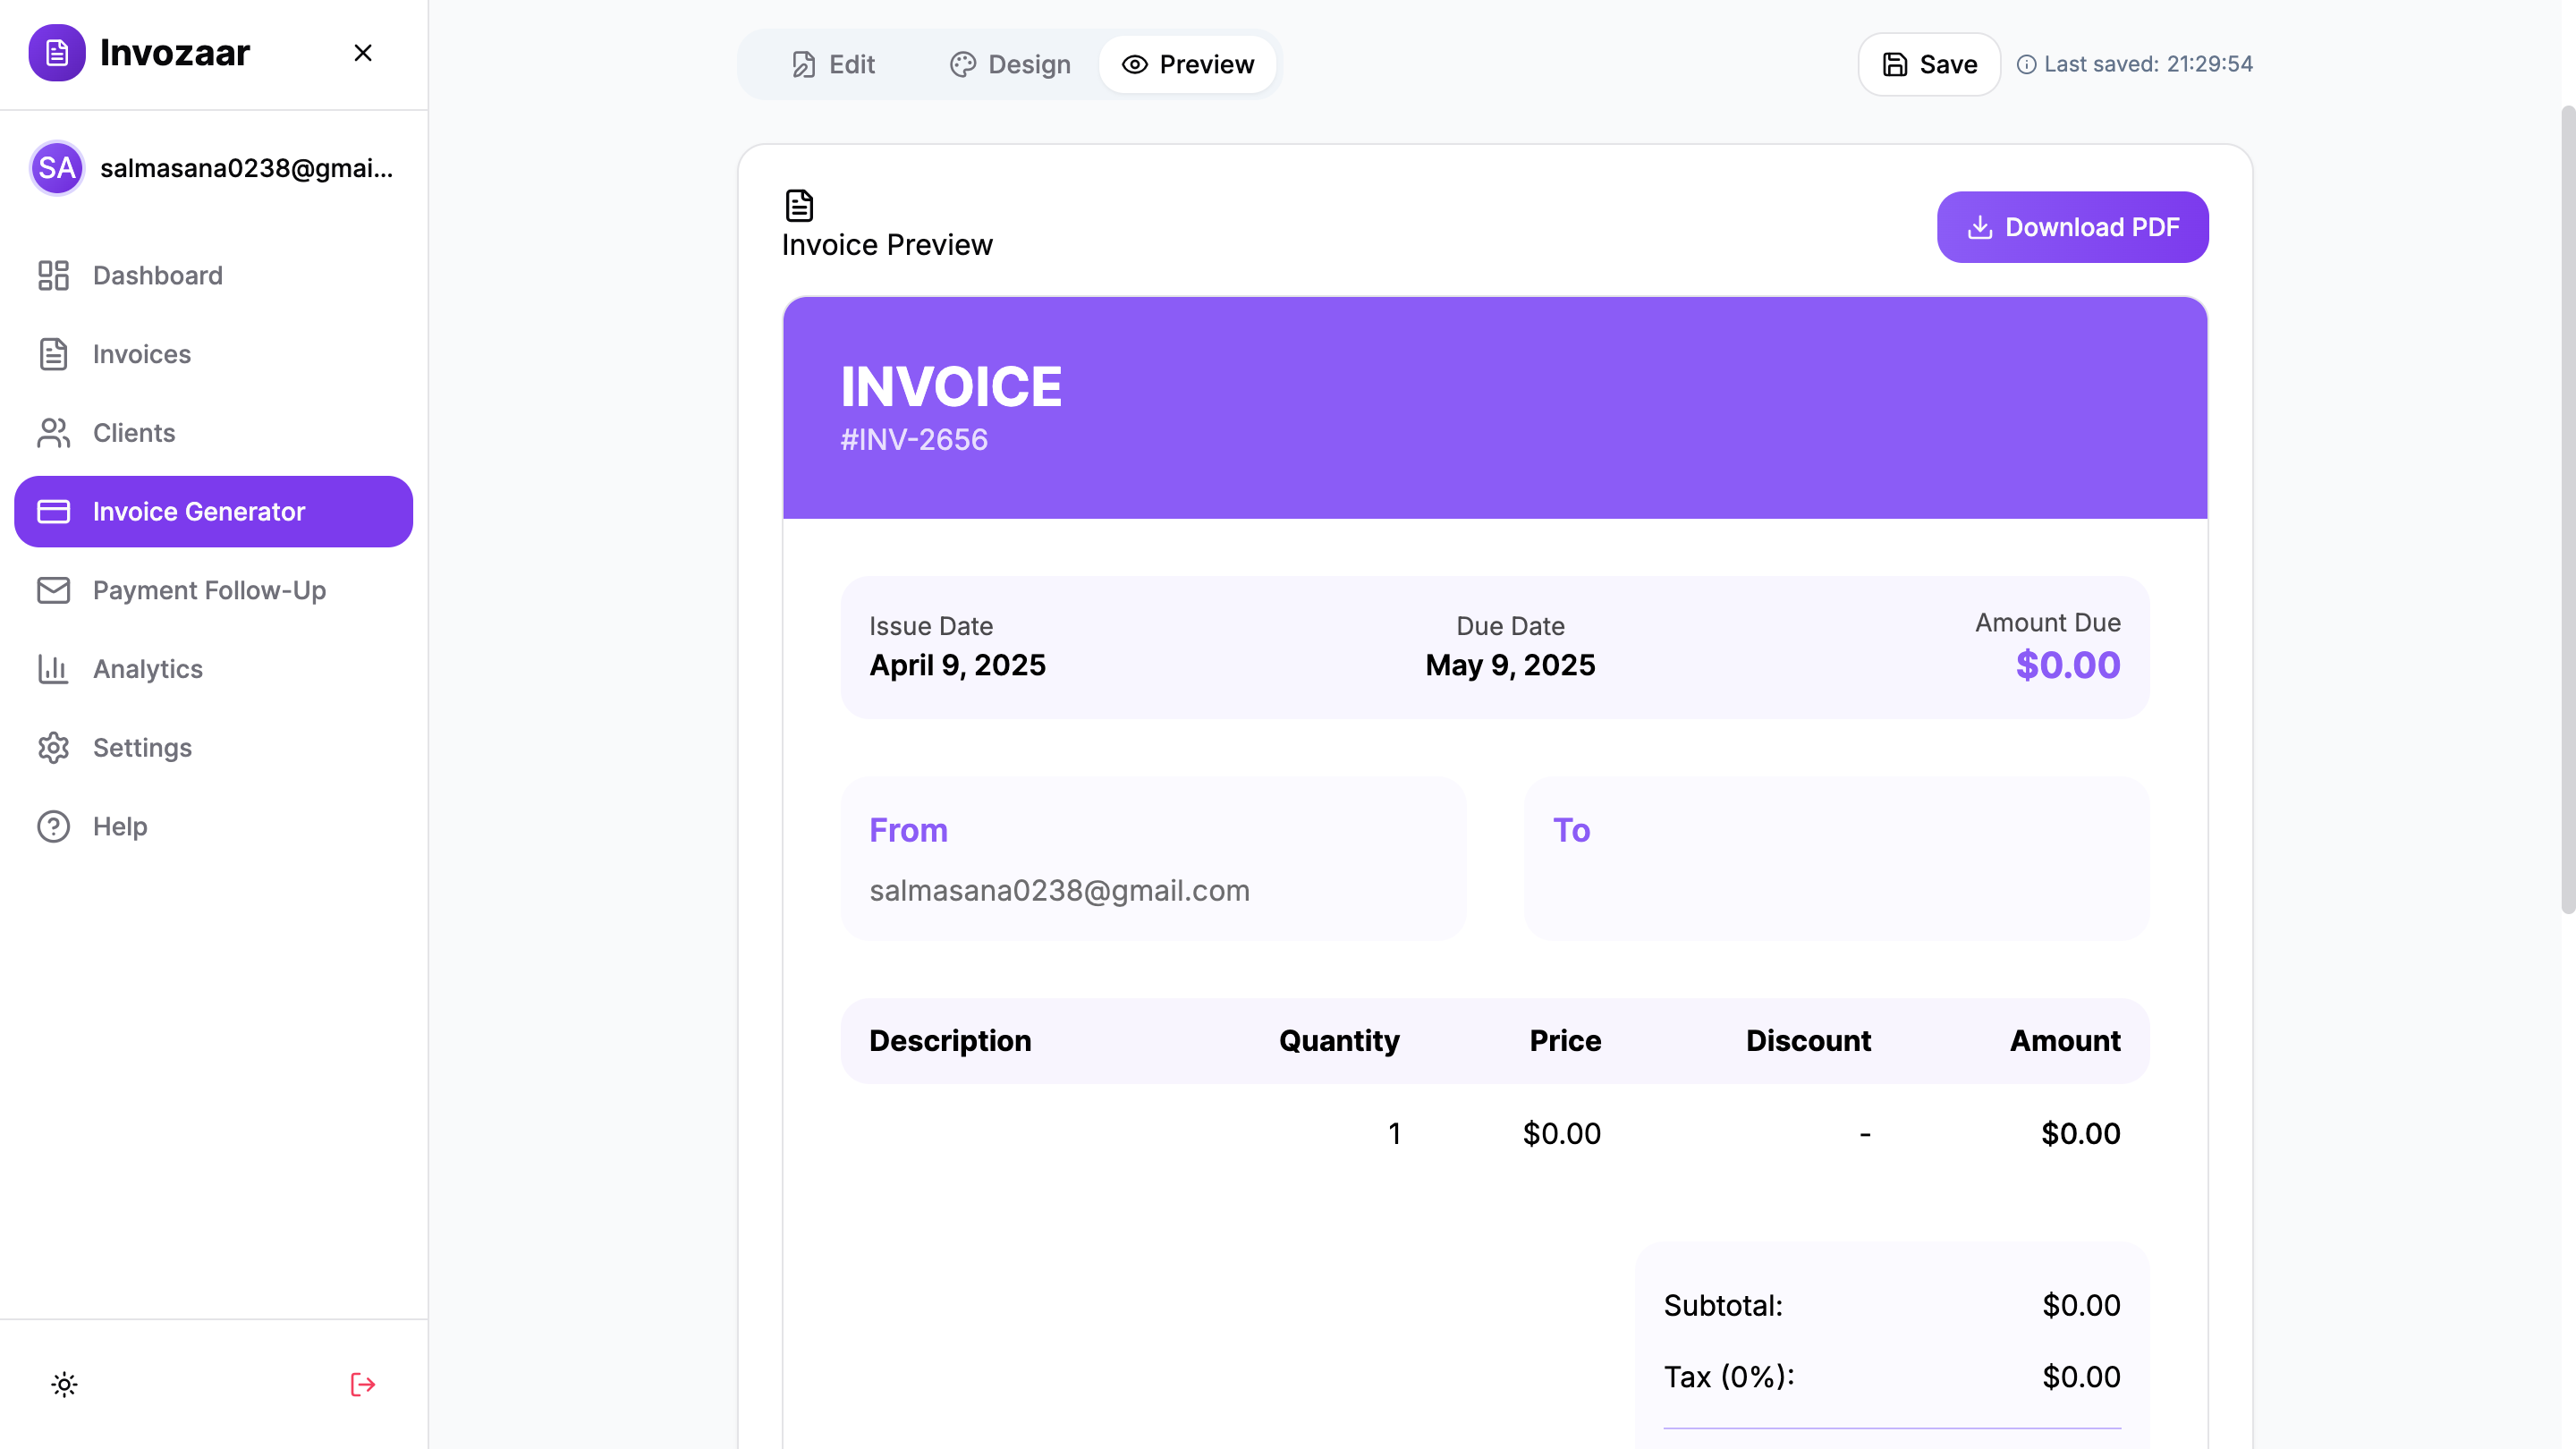Click the Help question mark icon

click(x=53, y=826)
